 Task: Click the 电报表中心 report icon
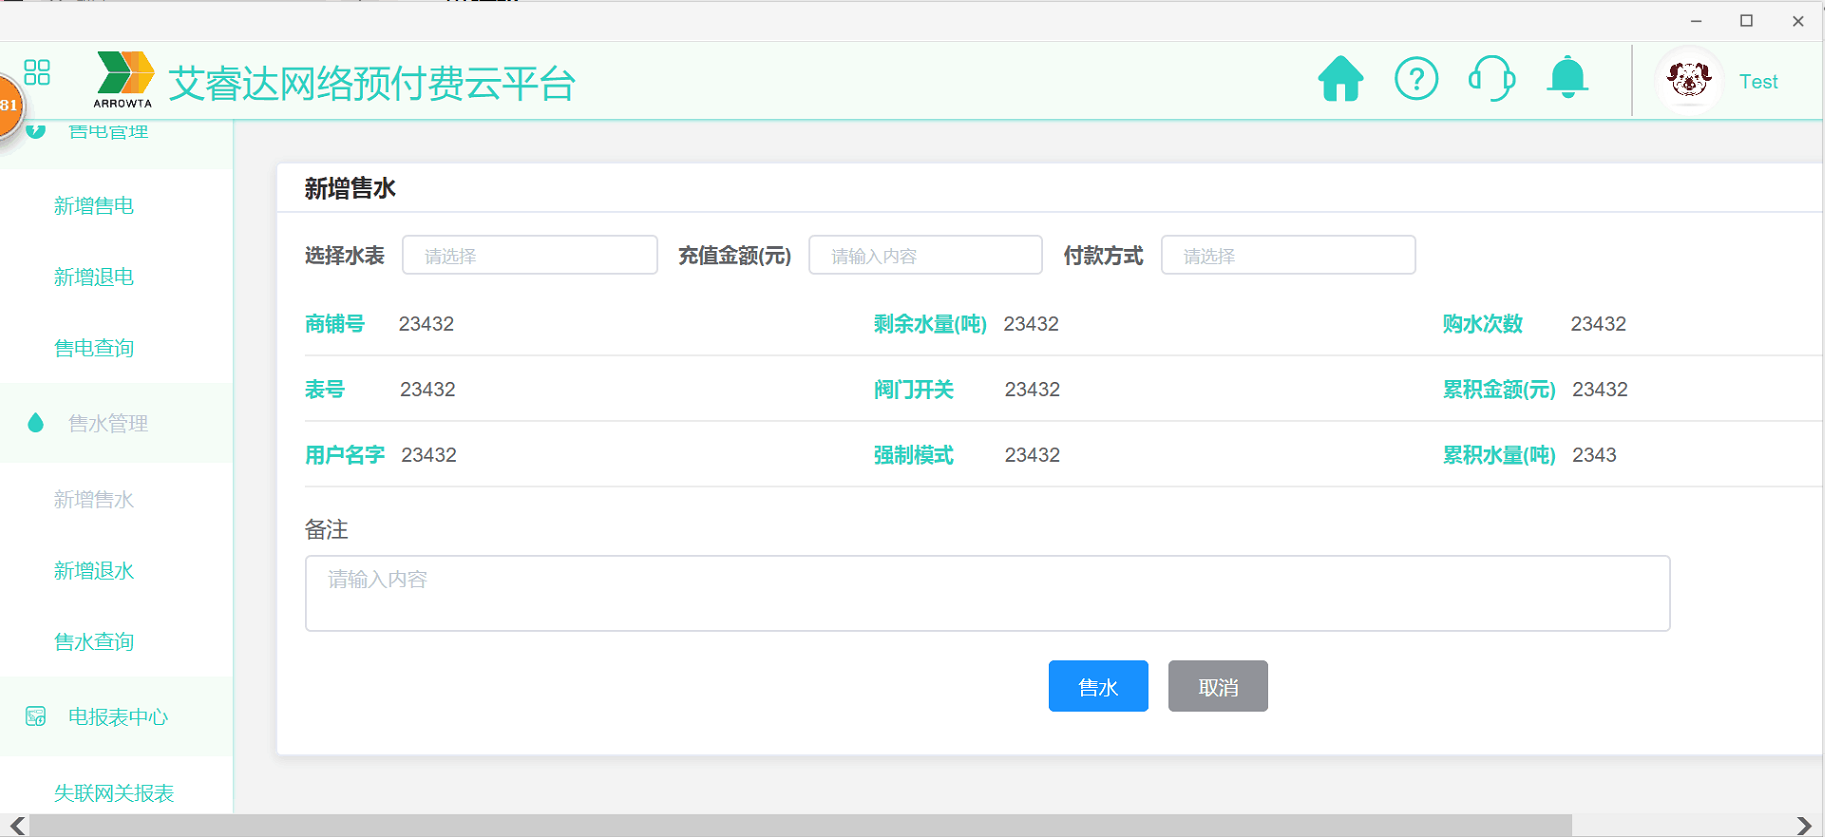pyautogui.click(x=36, y=716)
